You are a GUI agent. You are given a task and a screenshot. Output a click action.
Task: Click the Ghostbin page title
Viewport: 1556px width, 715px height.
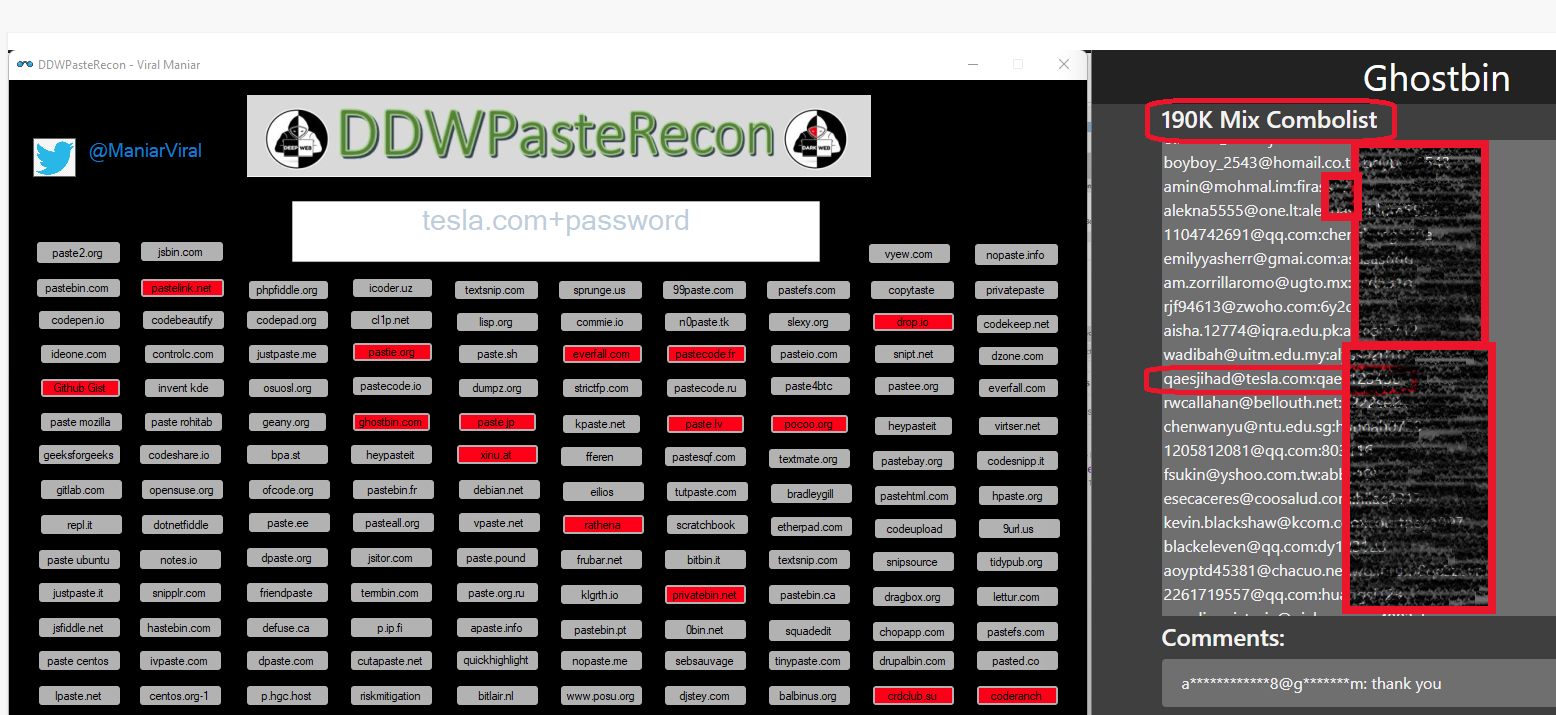(x=1436, y=78)
